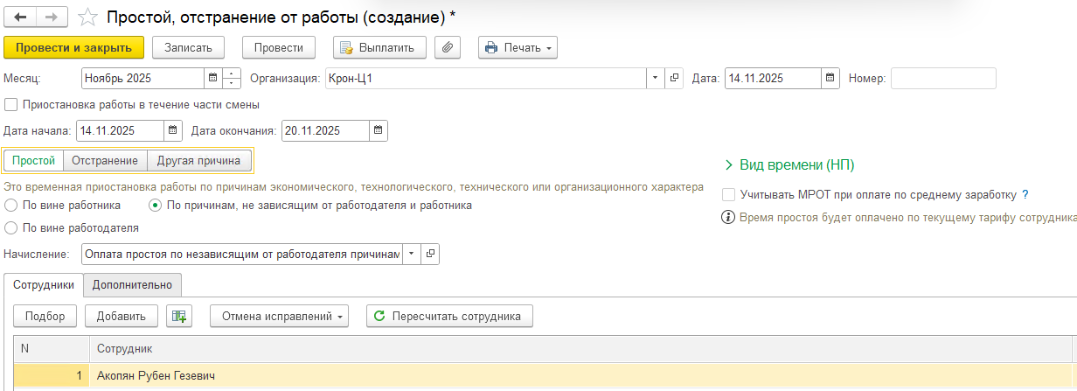Open organization Крон-Ц1 card via open icon
Viewport: 1077px width, 391px height.
tap(674, 78)
